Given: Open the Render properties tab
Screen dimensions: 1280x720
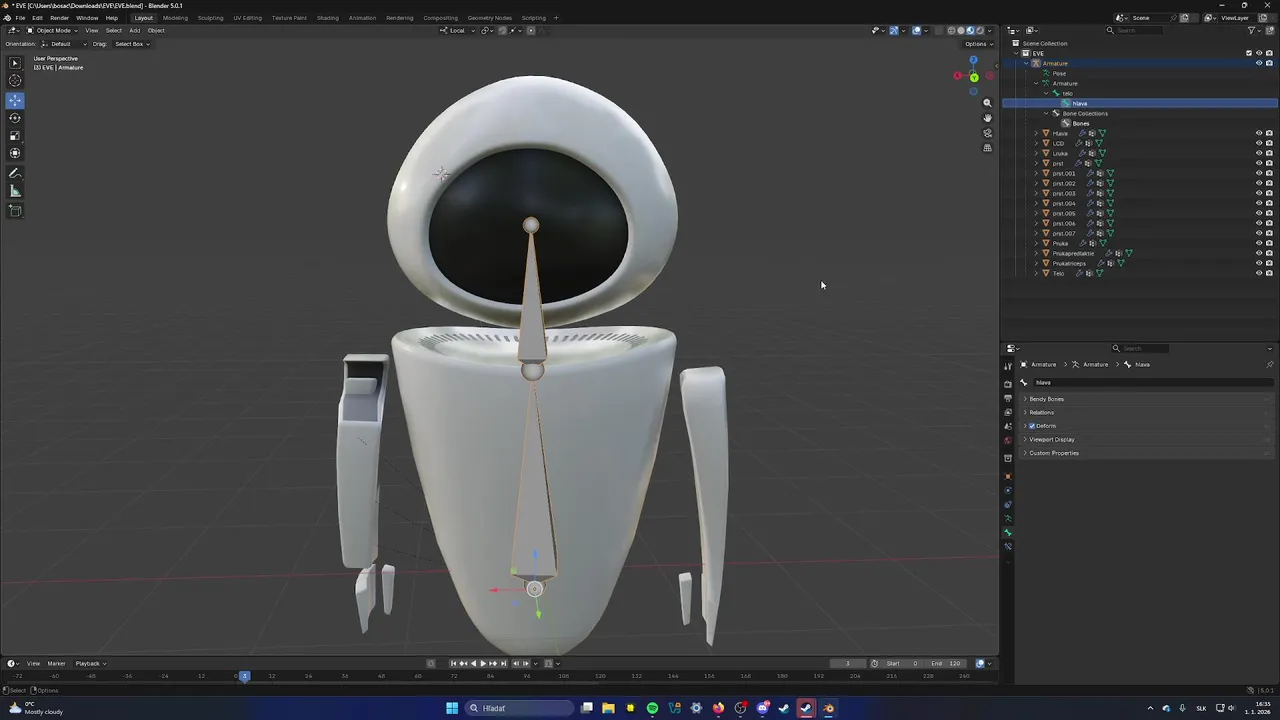Looking at the screenshot, I should coord(1008,385).
